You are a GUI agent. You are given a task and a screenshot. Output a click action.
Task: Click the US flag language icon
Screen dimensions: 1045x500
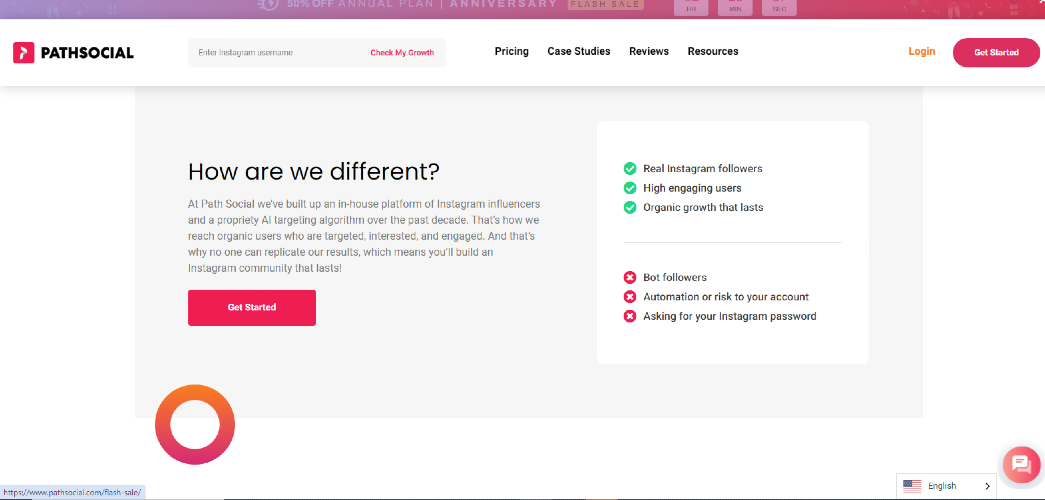pos(912,486)
